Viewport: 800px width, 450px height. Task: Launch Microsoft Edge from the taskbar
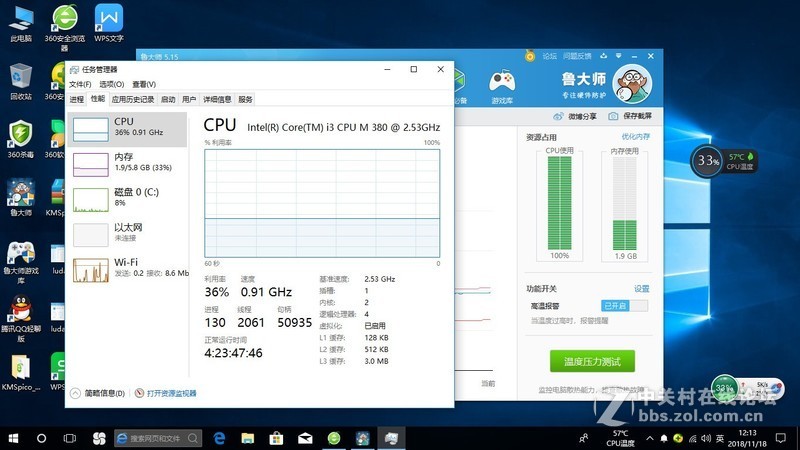pos(219,438)
